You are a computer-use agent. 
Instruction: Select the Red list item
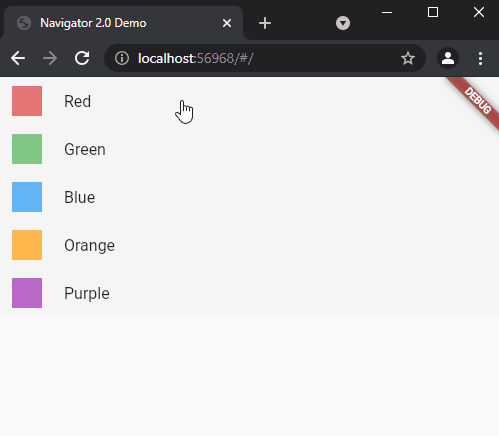[249, 101]
